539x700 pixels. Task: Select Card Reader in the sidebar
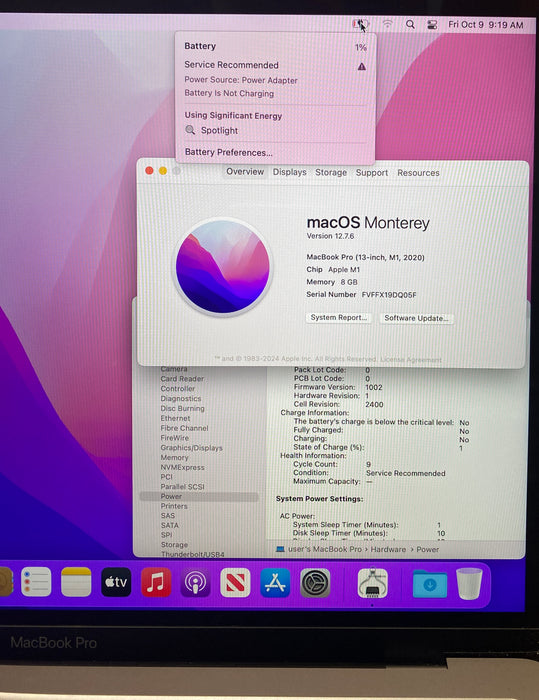pyautogui.click(x=182, y=379)
